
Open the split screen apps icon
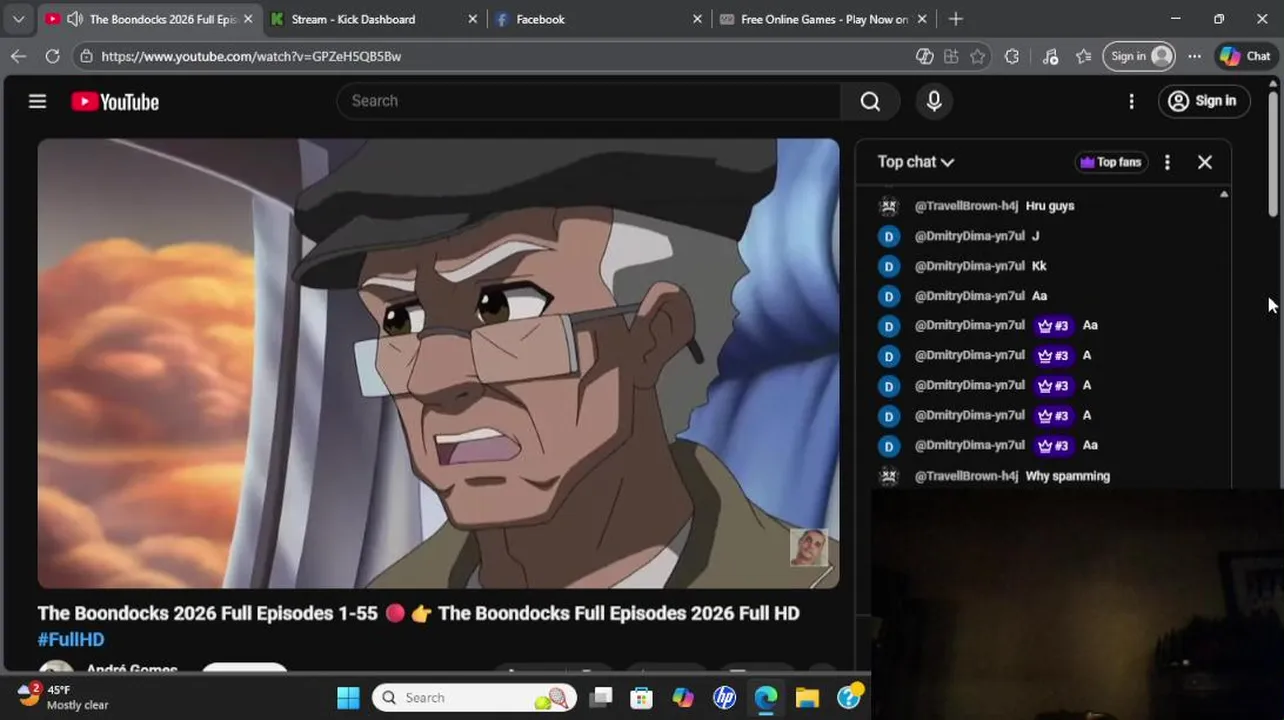(951, 56)
